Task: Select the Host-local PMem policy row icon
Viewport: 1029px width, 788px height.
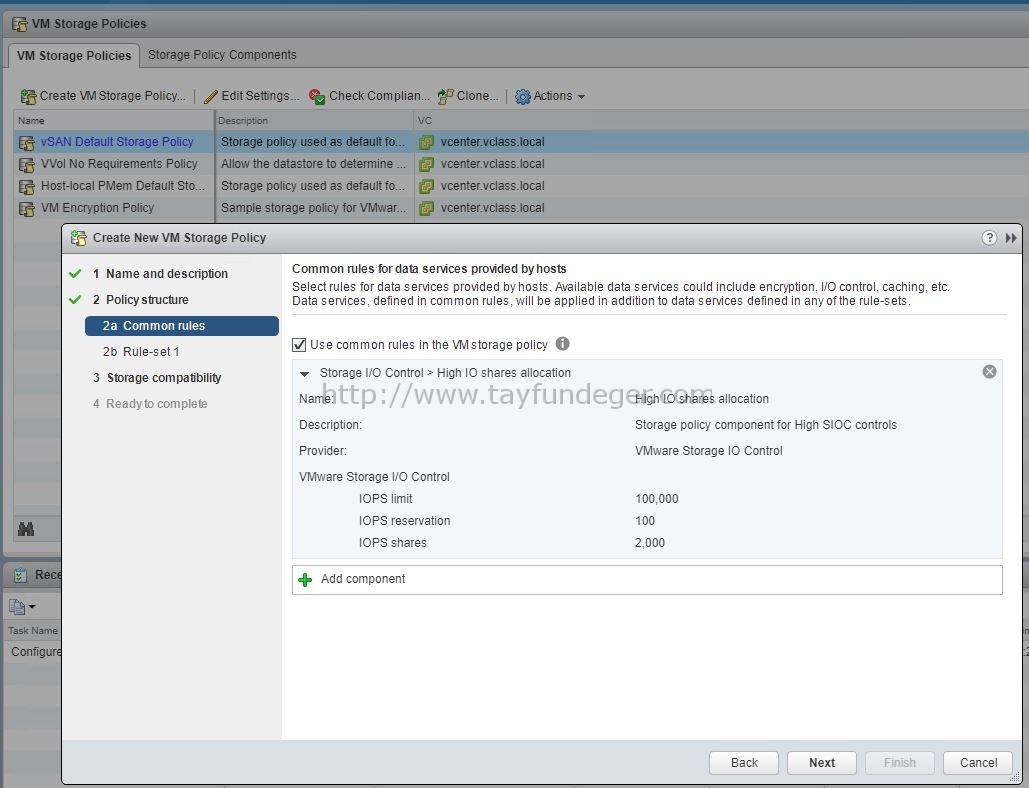Action: click(x=27, y=186)
